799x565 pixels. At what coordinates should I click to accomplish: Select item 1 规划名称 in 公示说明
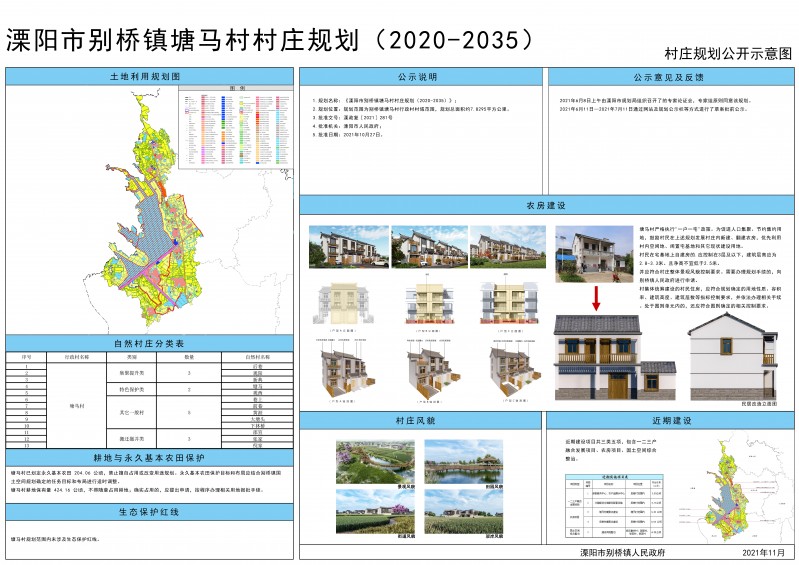tap(385, 101)
